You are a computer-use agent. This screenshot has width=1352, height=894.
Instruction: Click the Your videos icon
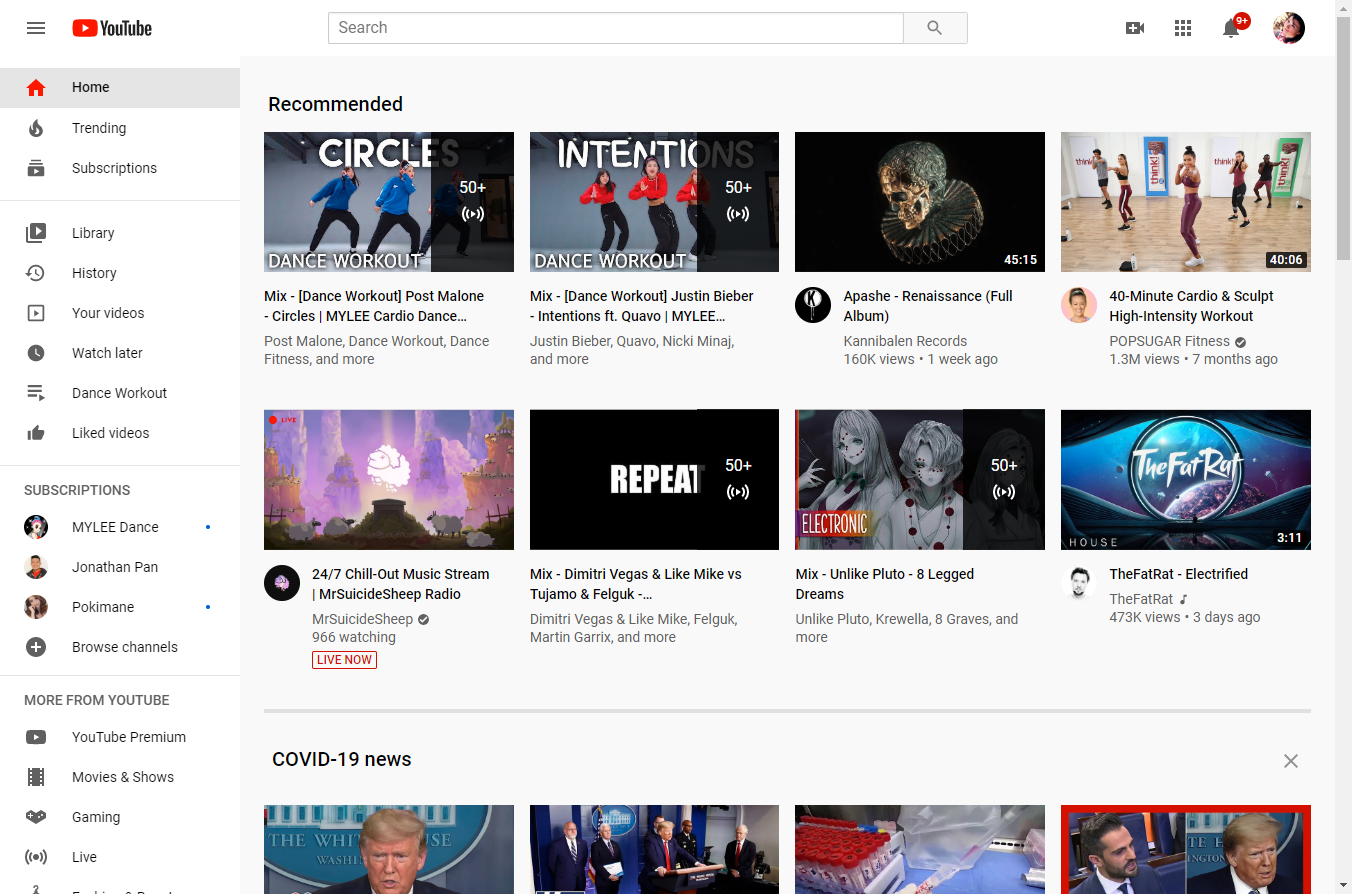point(36,313)
